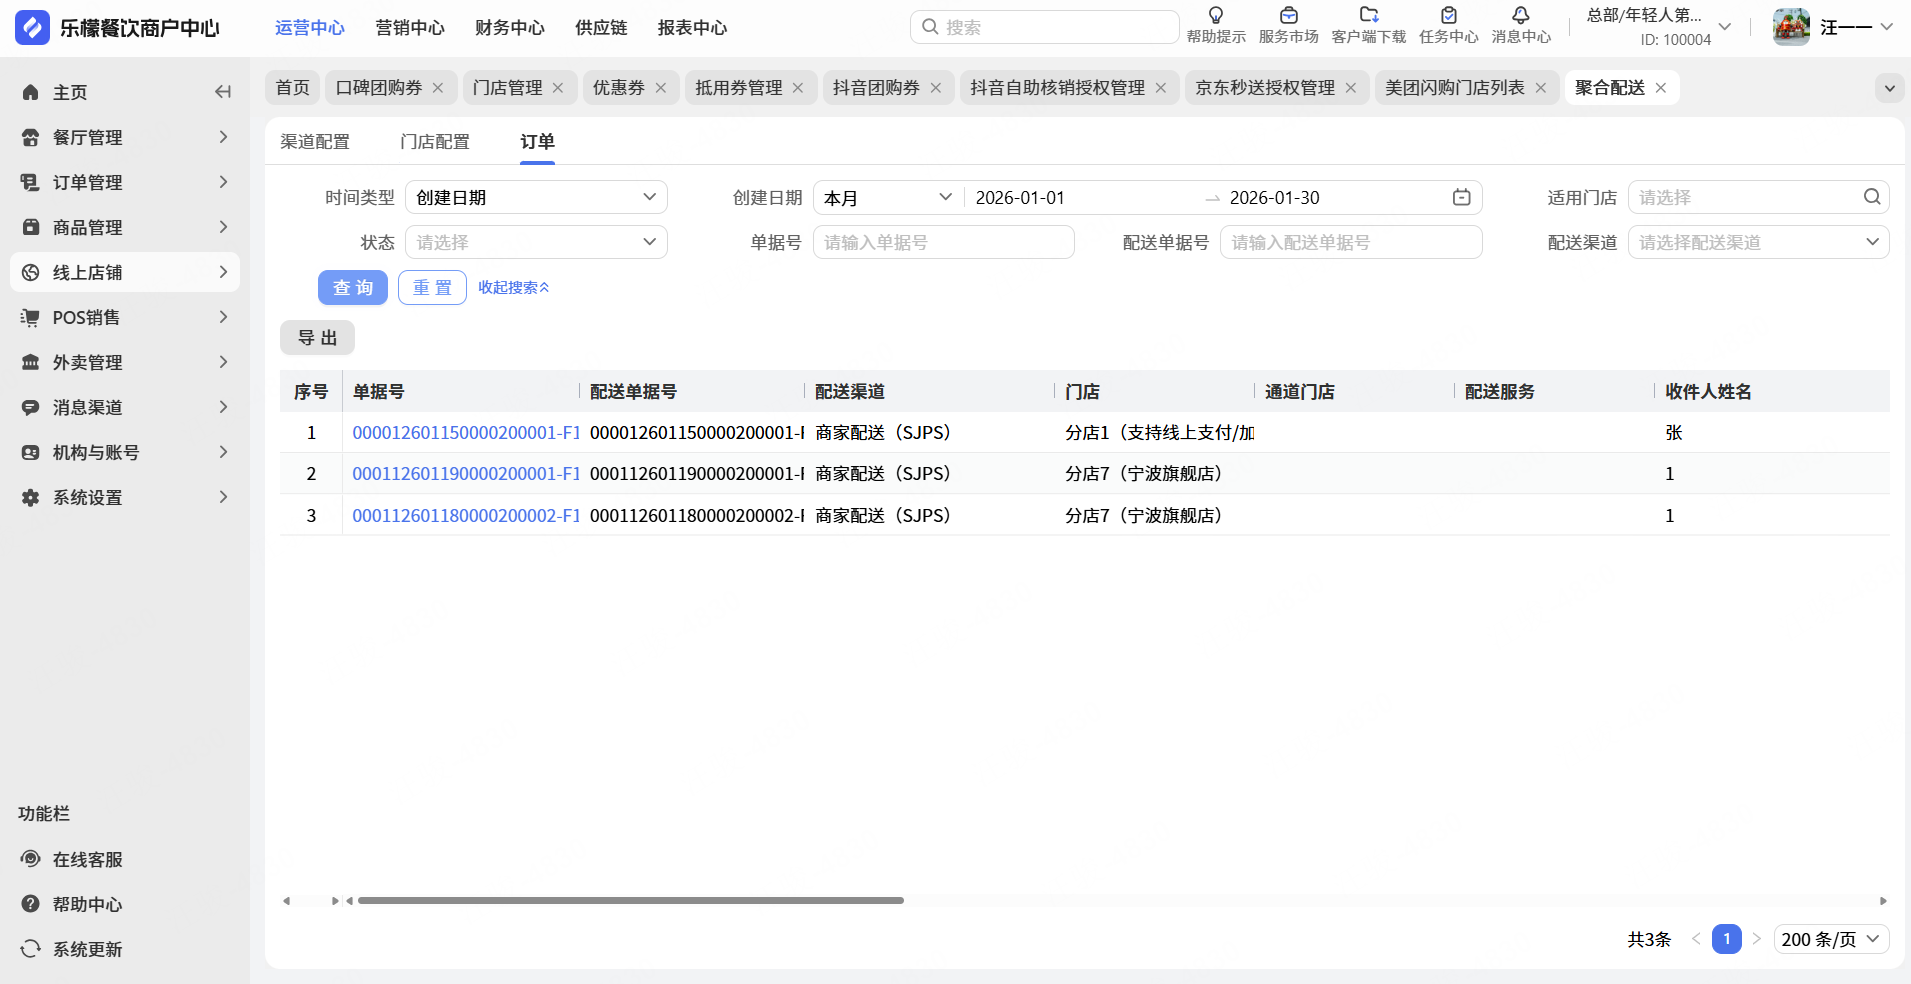This screenshot has width=1911, height=984.
Task: Close the 抖音团购券 tab
Action: [936, 88]
